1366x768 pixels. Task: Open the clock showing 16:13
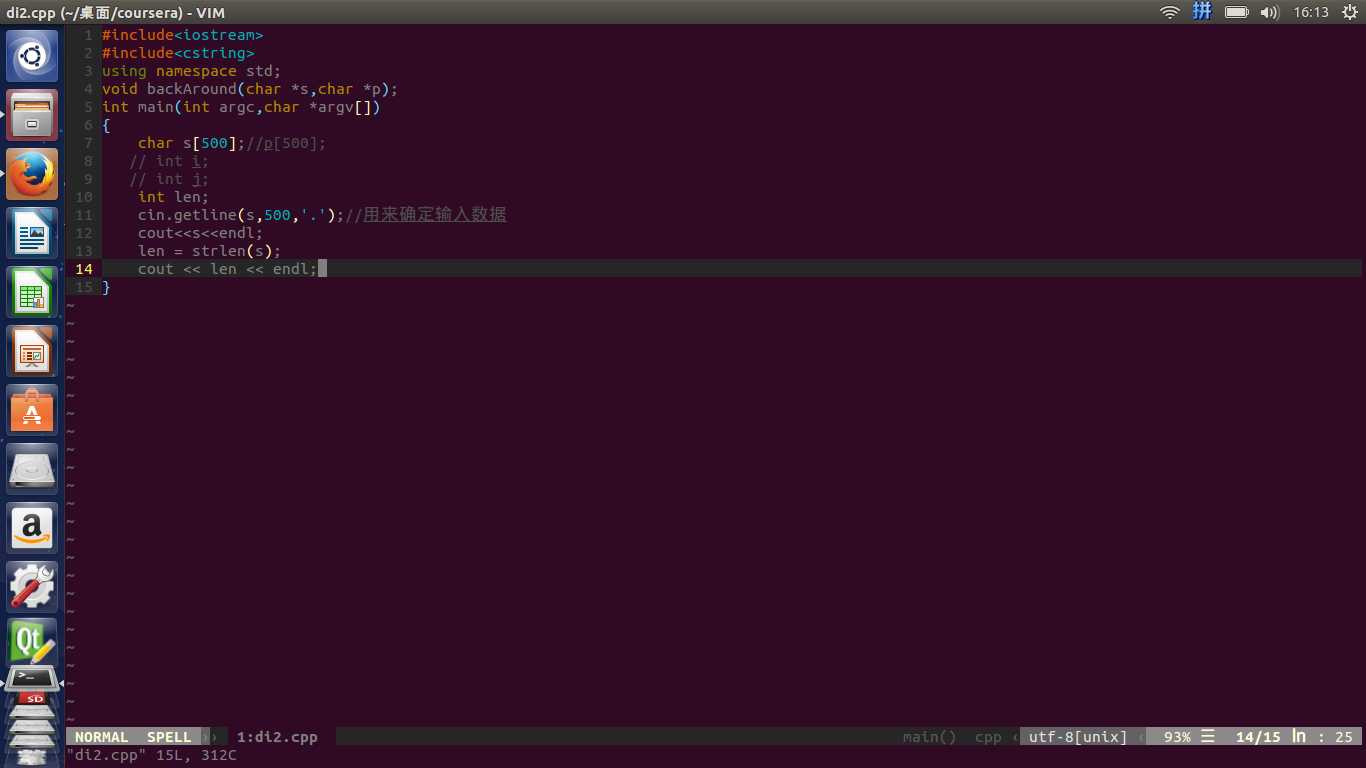[x=1311, y=12]
